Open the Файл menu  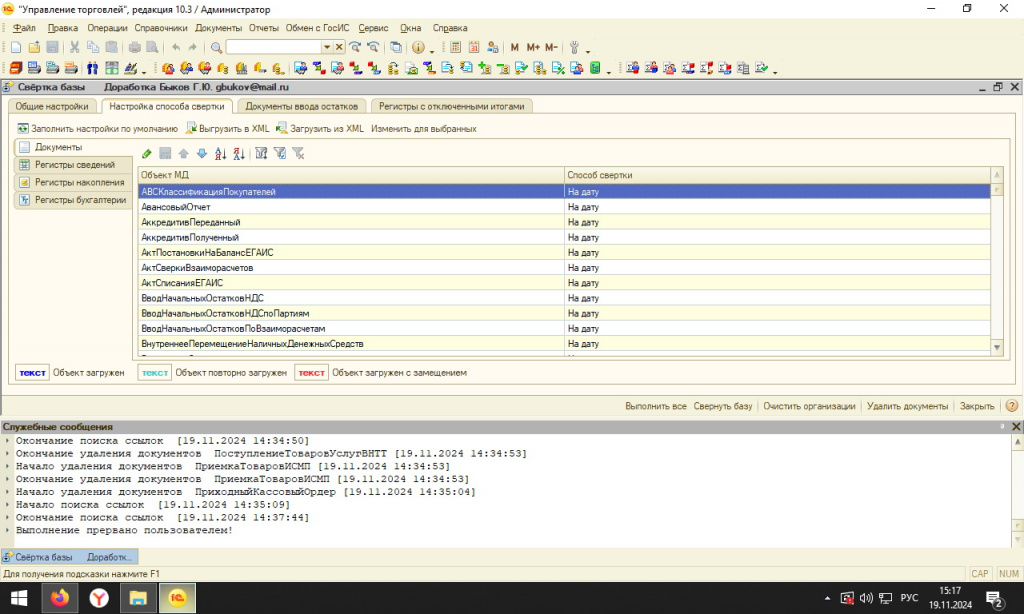(24, 28)
